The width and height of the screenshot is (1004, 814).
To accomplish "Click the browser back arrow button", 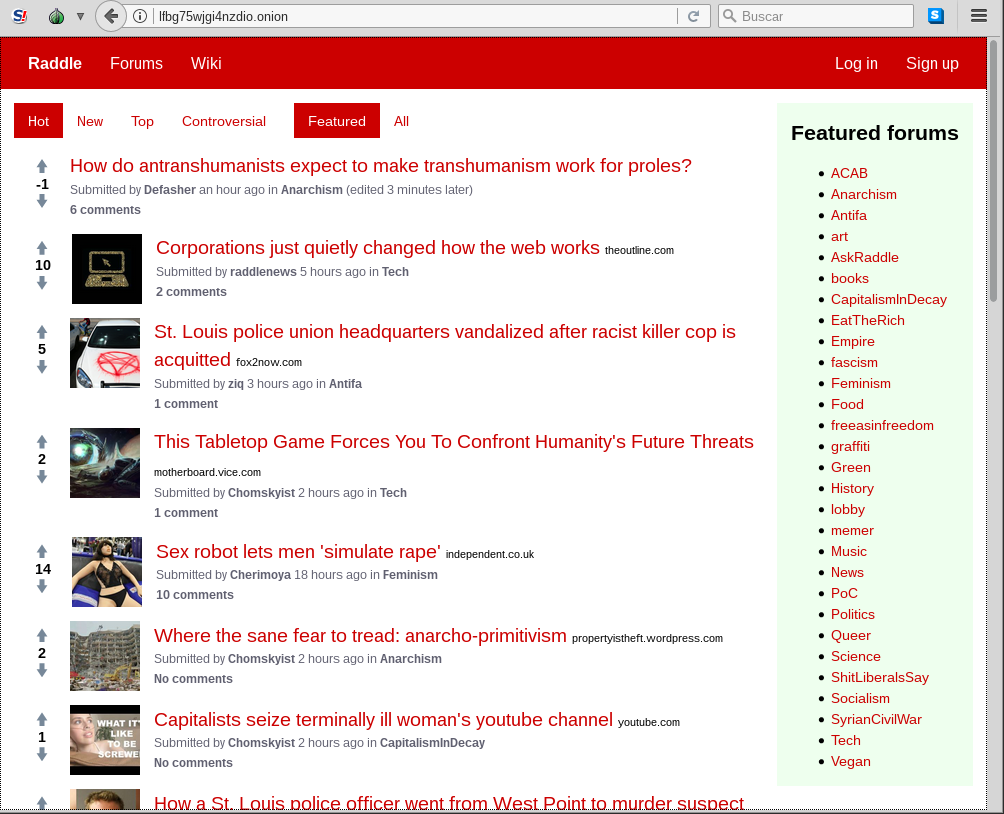I will (111, 16).
